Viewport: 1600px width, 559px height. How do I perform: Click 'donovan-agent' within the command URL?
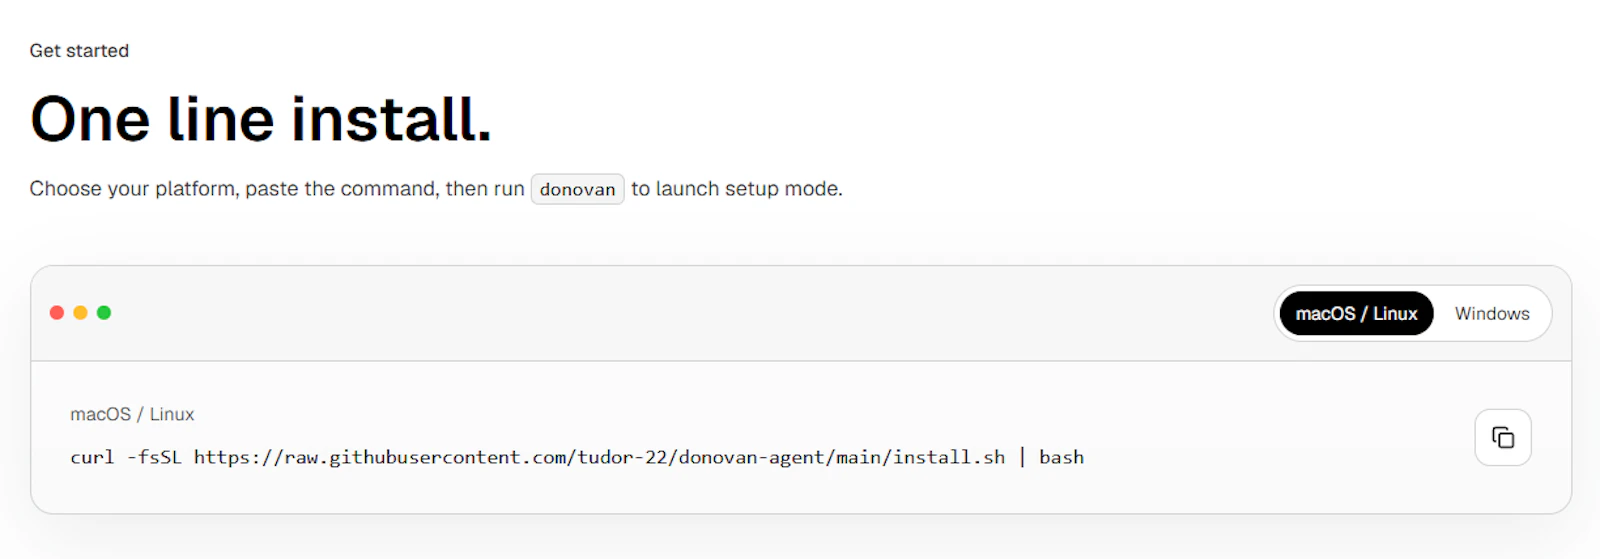click(x=752, y=457)
